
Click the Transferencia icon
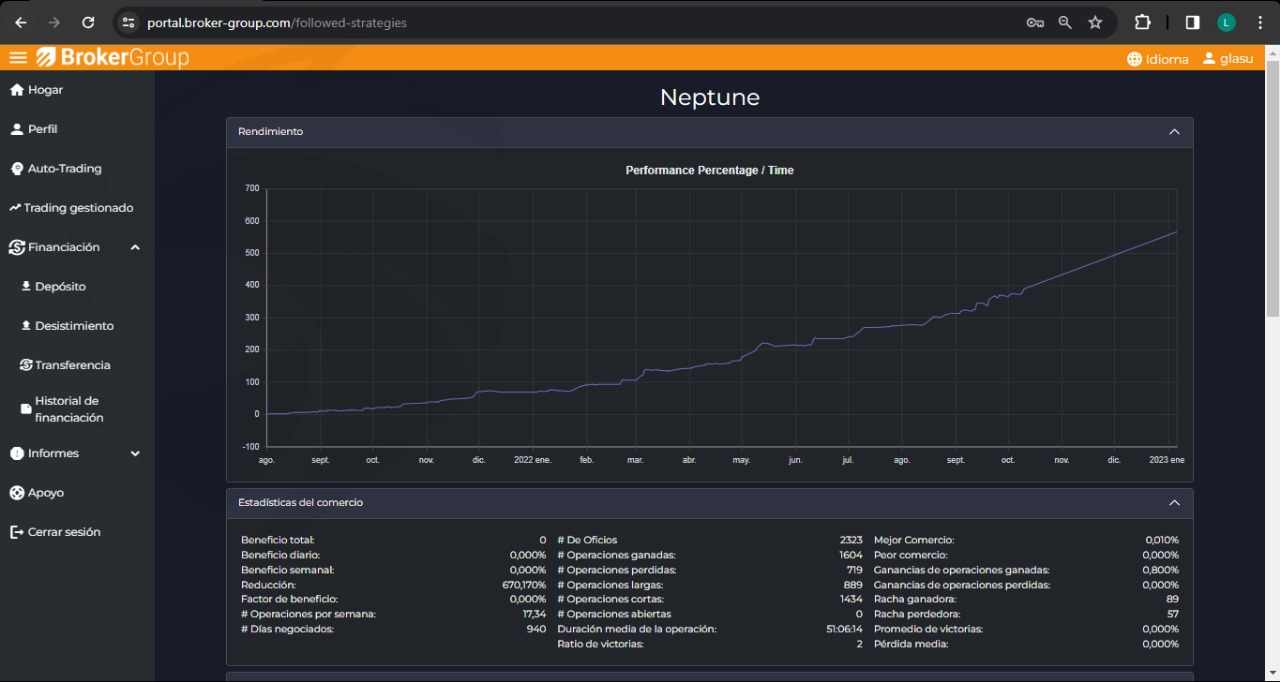[26, 365]
